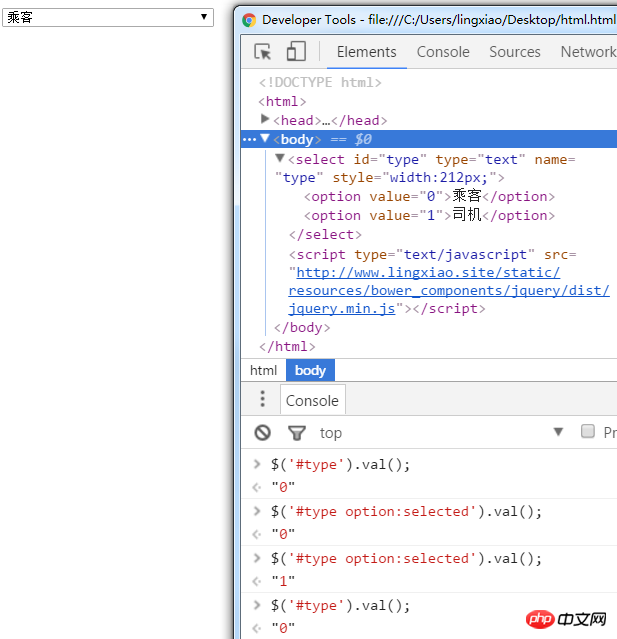
Task: Click the Chrome icon in DevTools title bar
Action: coord(249,20)
